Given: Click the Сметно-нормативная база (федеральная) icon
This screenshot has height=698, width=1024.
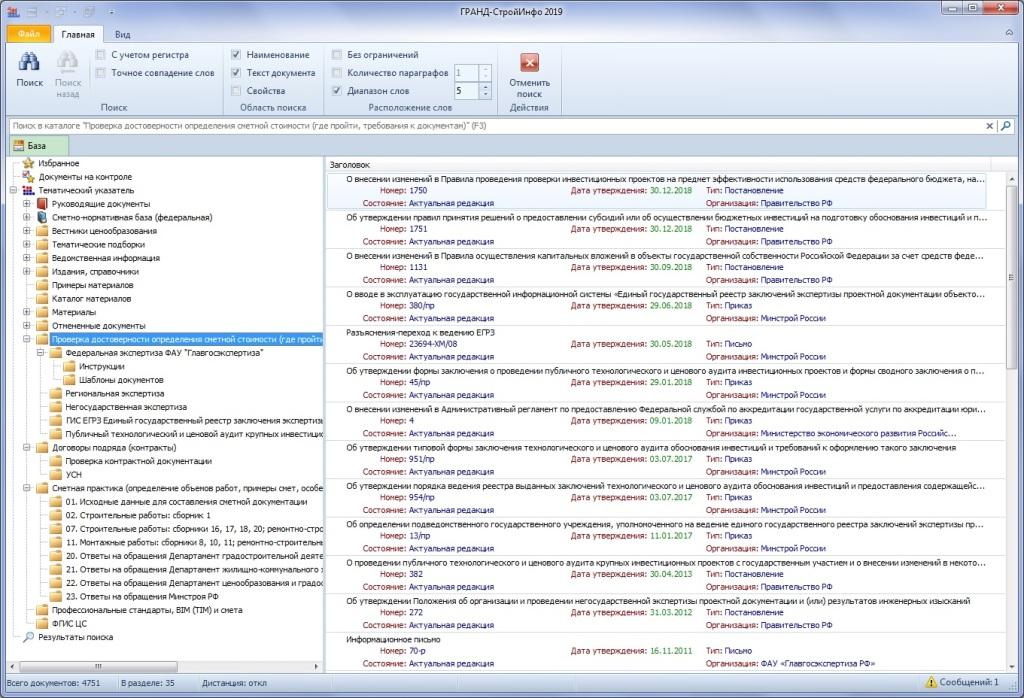Looking at the screenshot, I should click(42, 217).
